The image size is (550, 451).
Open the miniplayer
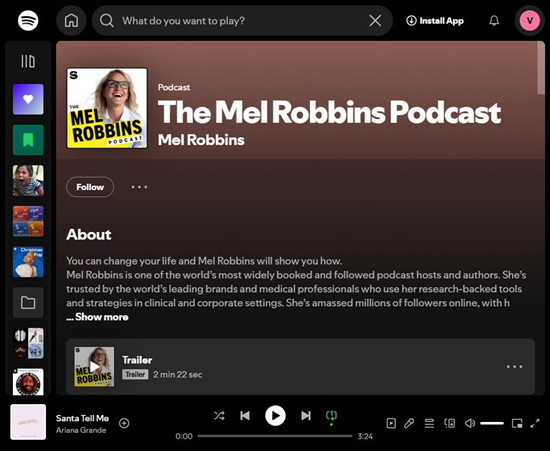coord(517,423)
